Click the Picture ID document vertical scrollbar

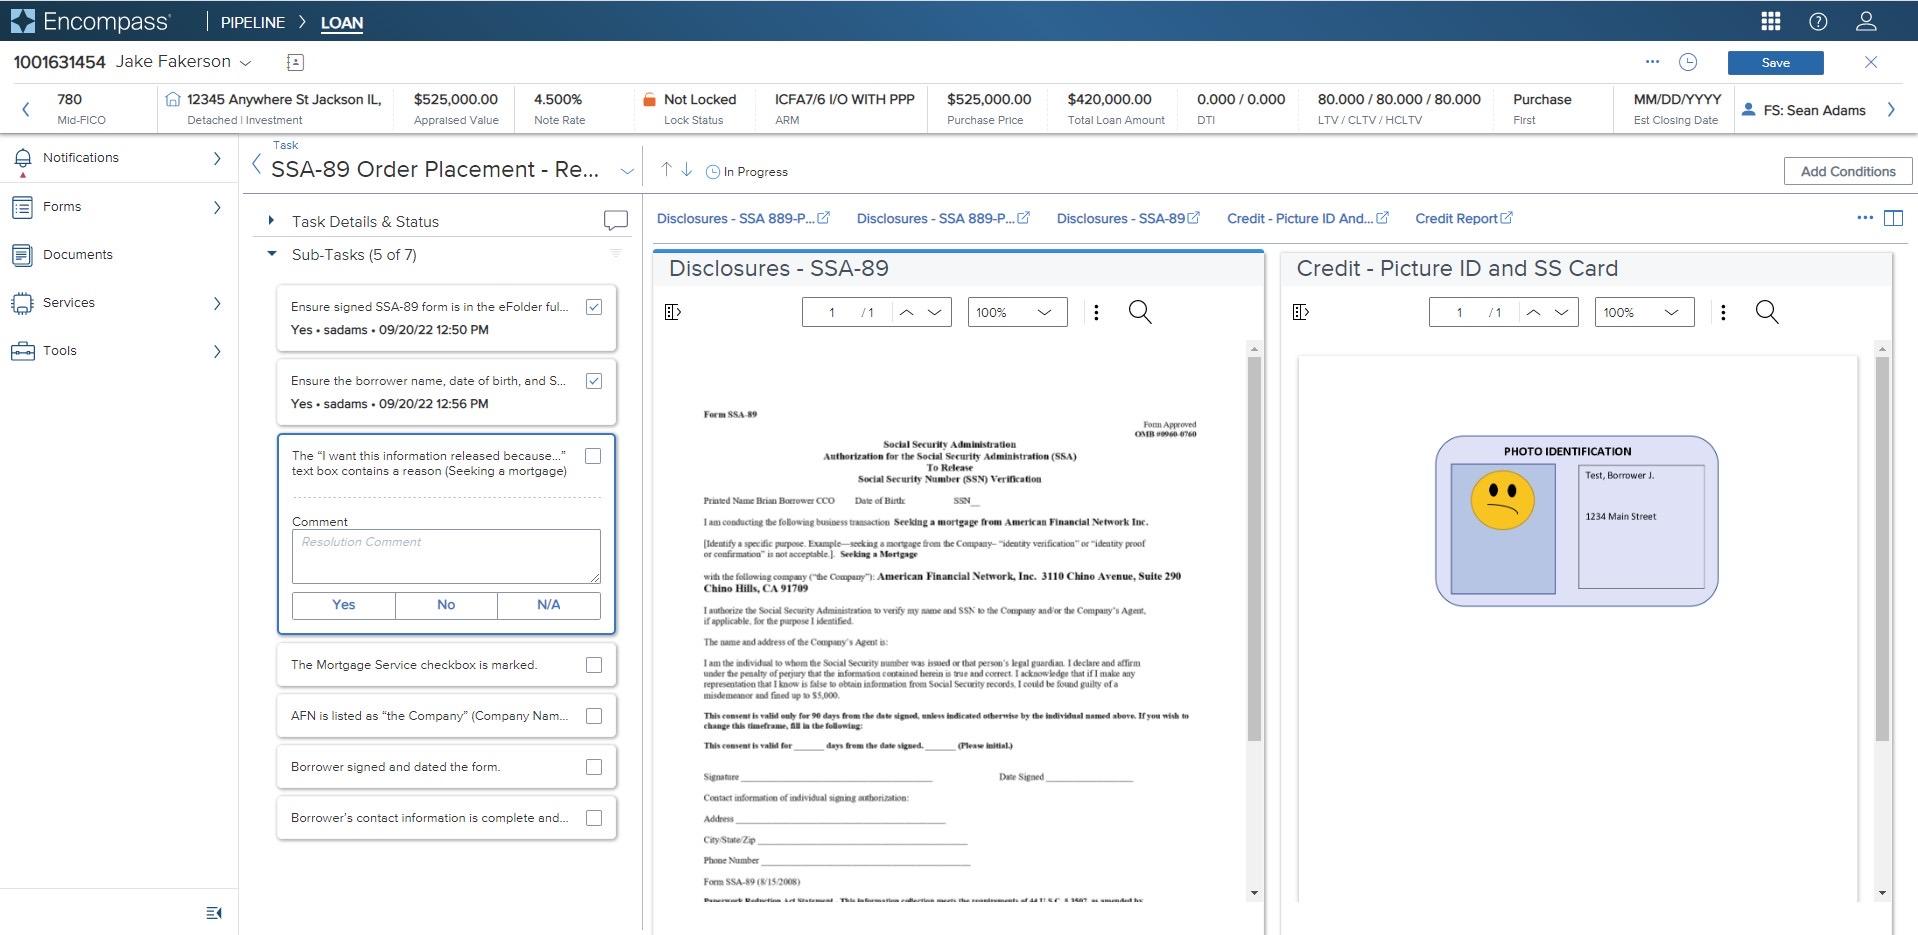coord(1882,550)
